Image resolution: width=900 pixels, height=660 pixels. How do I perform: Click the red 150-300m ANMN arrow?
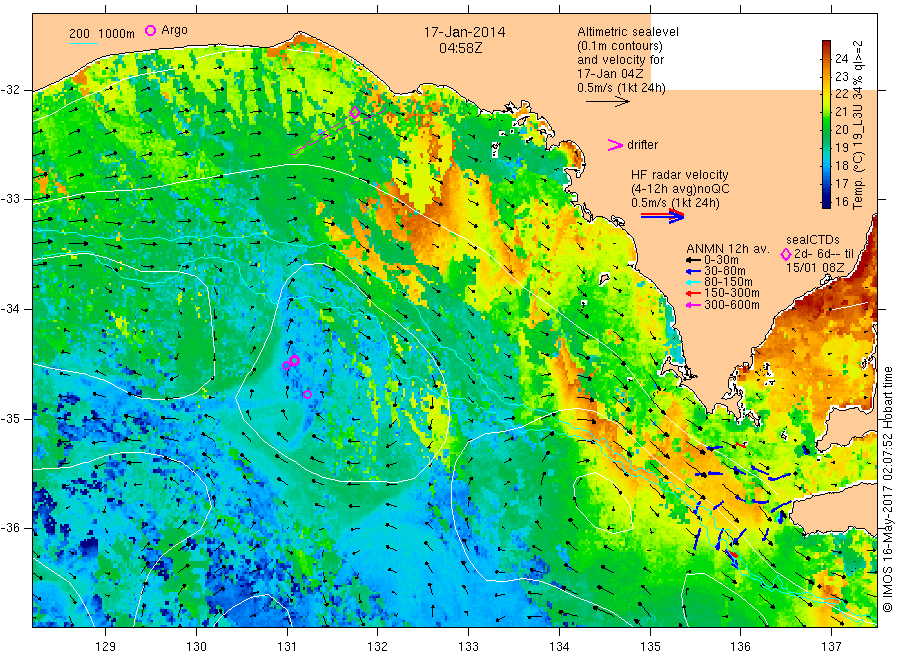point(693,293)
